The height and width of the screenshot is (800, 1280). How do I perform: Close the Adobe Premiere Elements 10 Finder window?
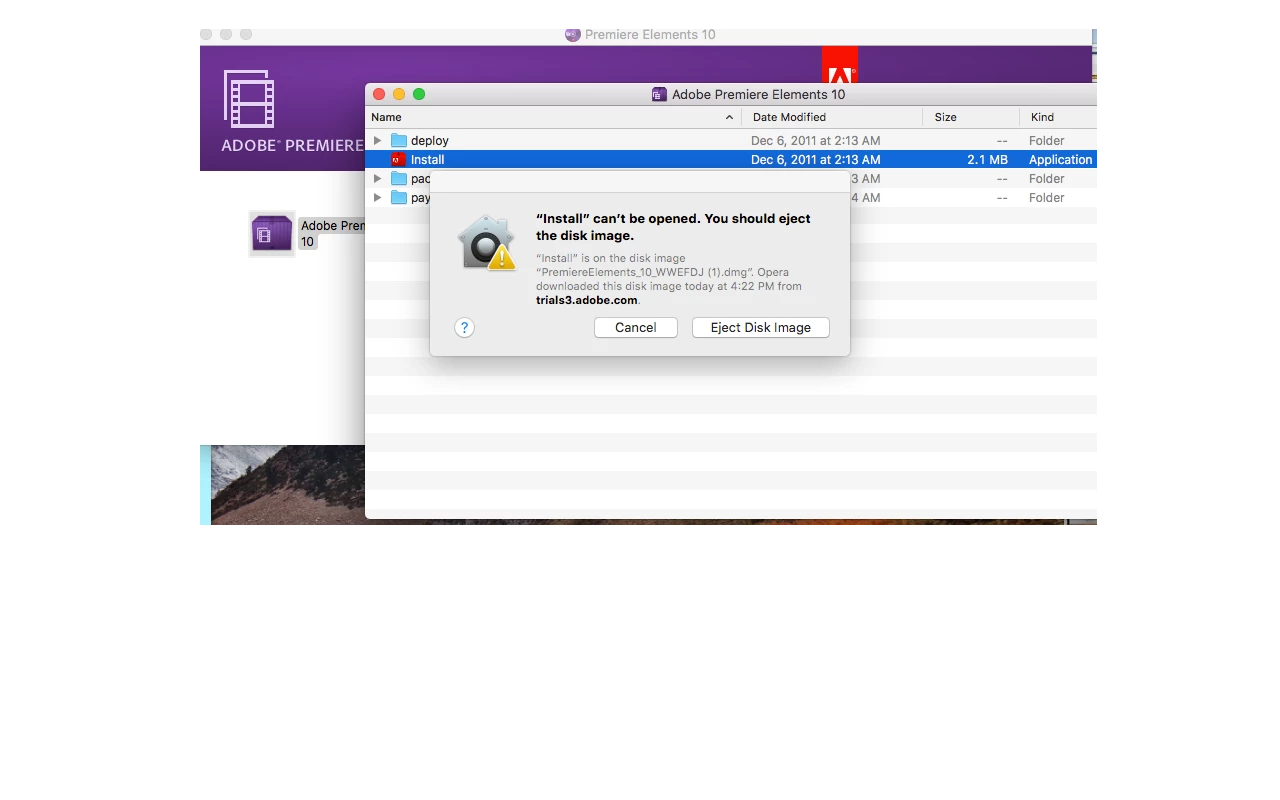click(x=379, y=94)
